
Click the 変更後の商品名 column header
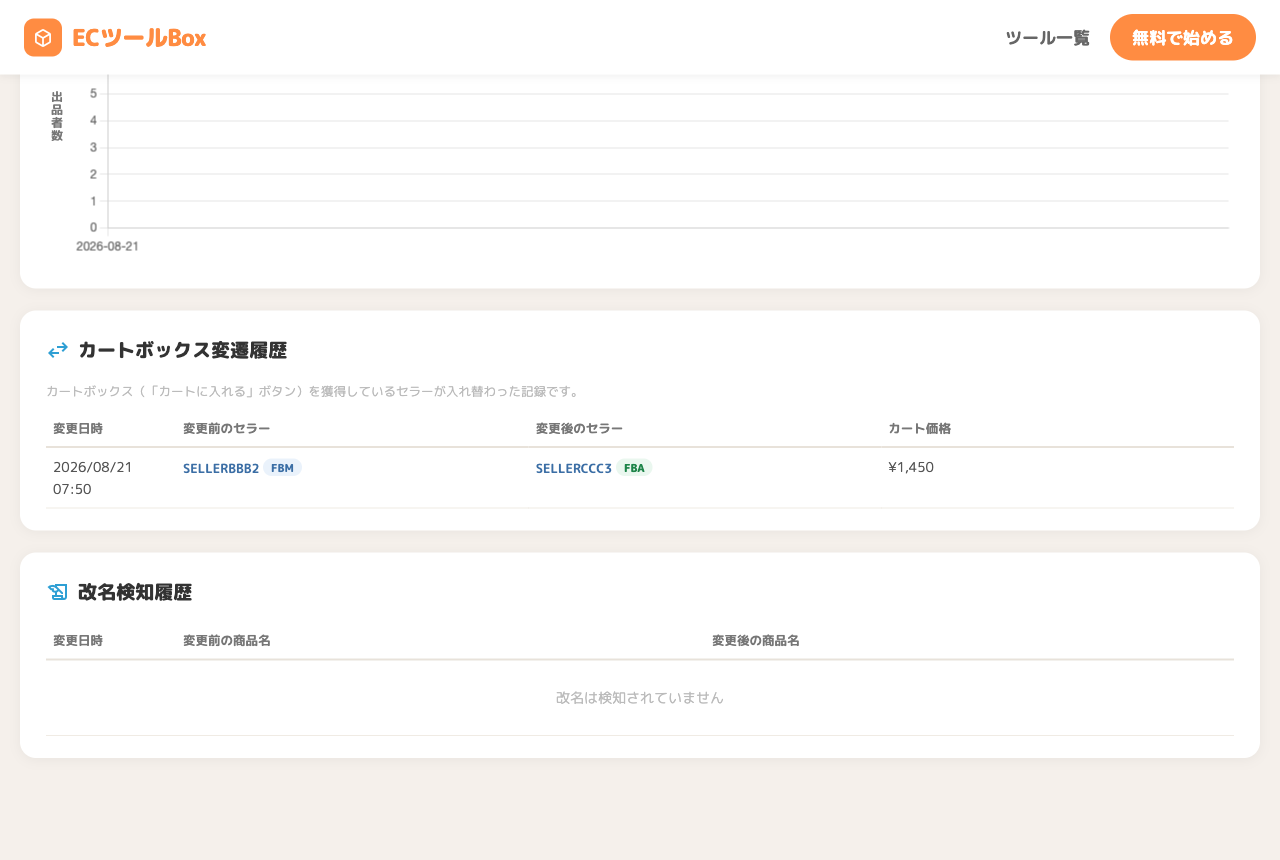pos(756,640)
